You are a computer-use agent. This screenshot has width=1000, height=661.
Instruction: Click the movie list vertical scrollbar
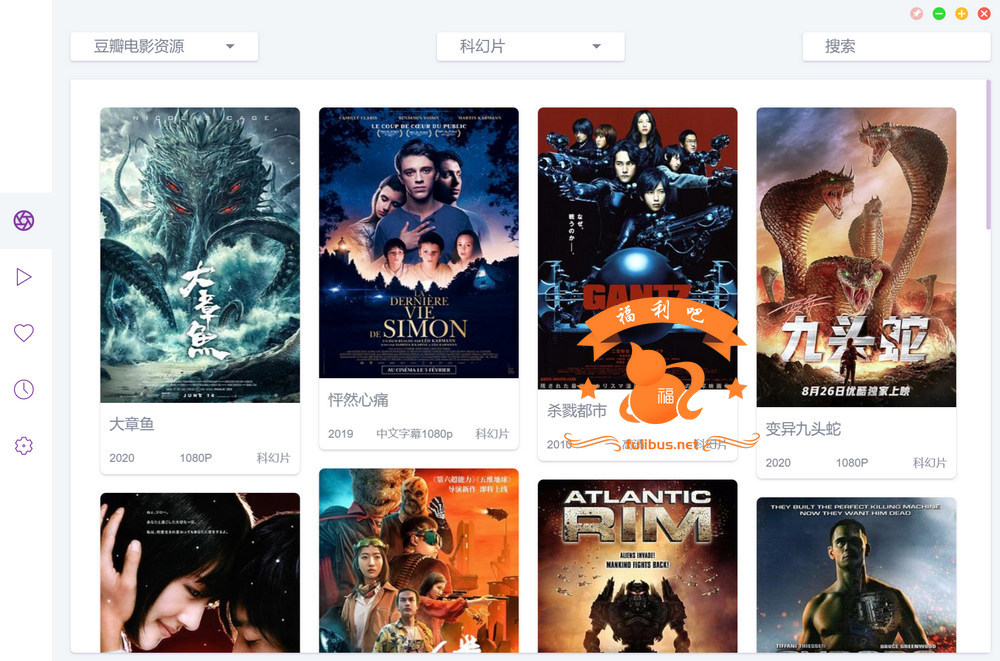988,155
